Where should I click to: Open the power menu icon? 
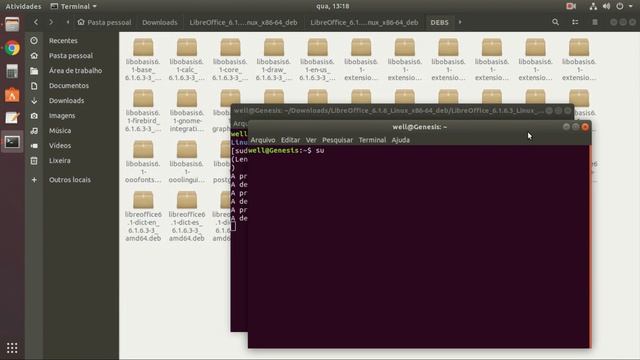[620, 6]
